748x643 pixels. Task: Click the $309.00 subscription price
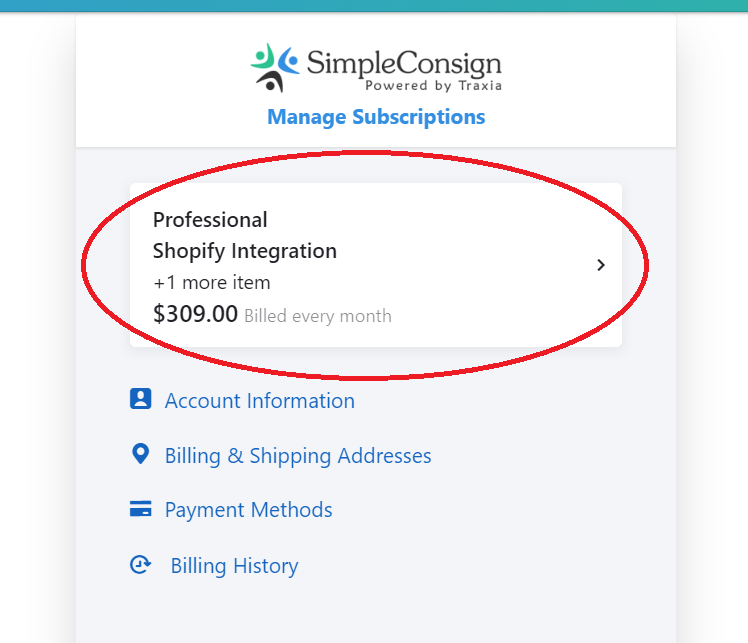pos(195,314)
